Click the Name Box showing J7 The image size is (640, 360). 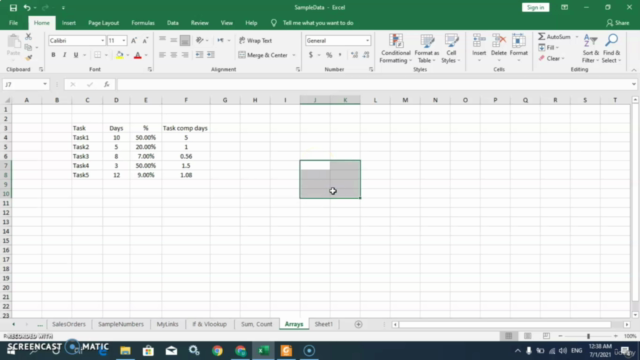[22, 84]
